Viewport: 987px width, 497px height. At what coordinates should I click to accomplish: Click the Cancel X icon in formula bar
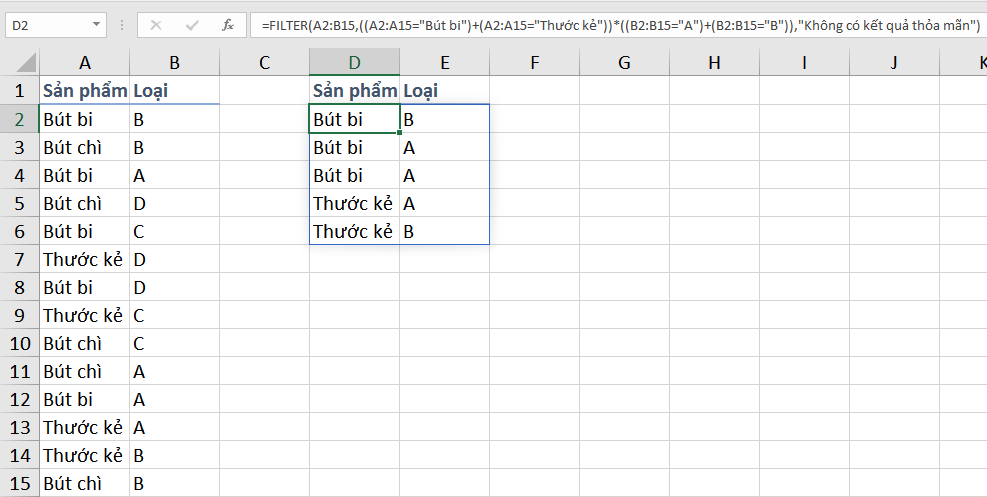(x=156, y=25)
